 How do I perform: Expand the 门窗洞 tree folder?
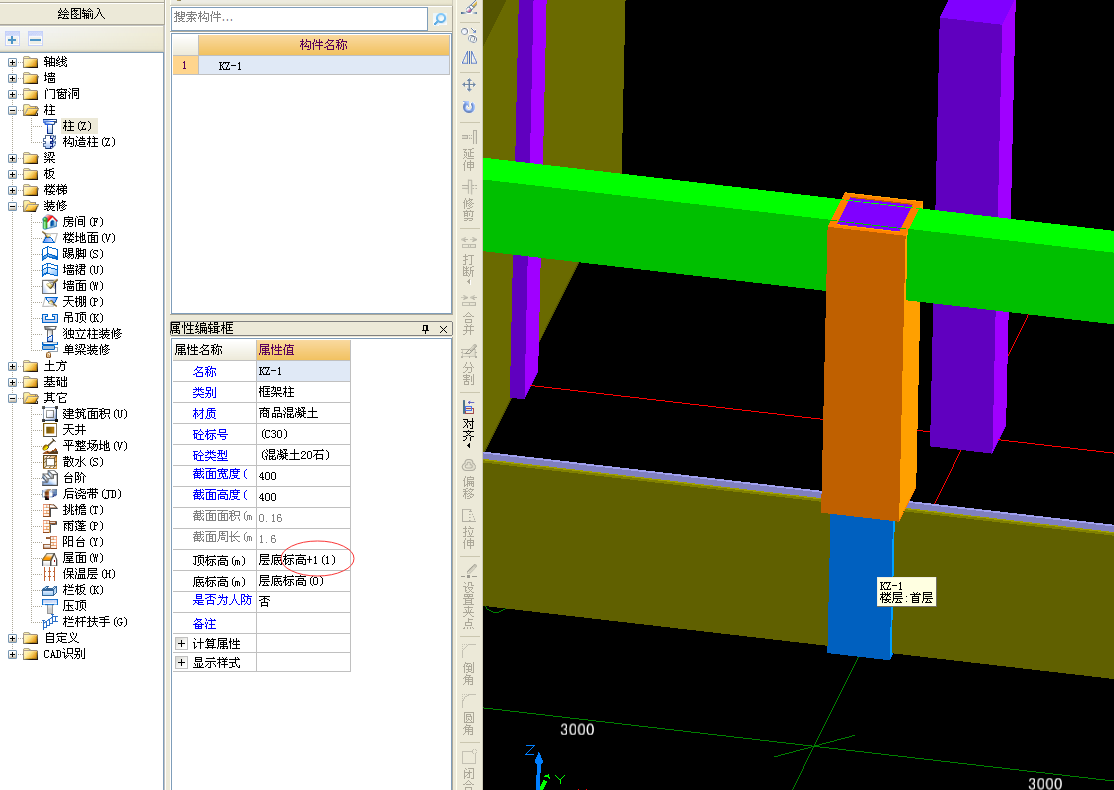click(x=12, y=94)
